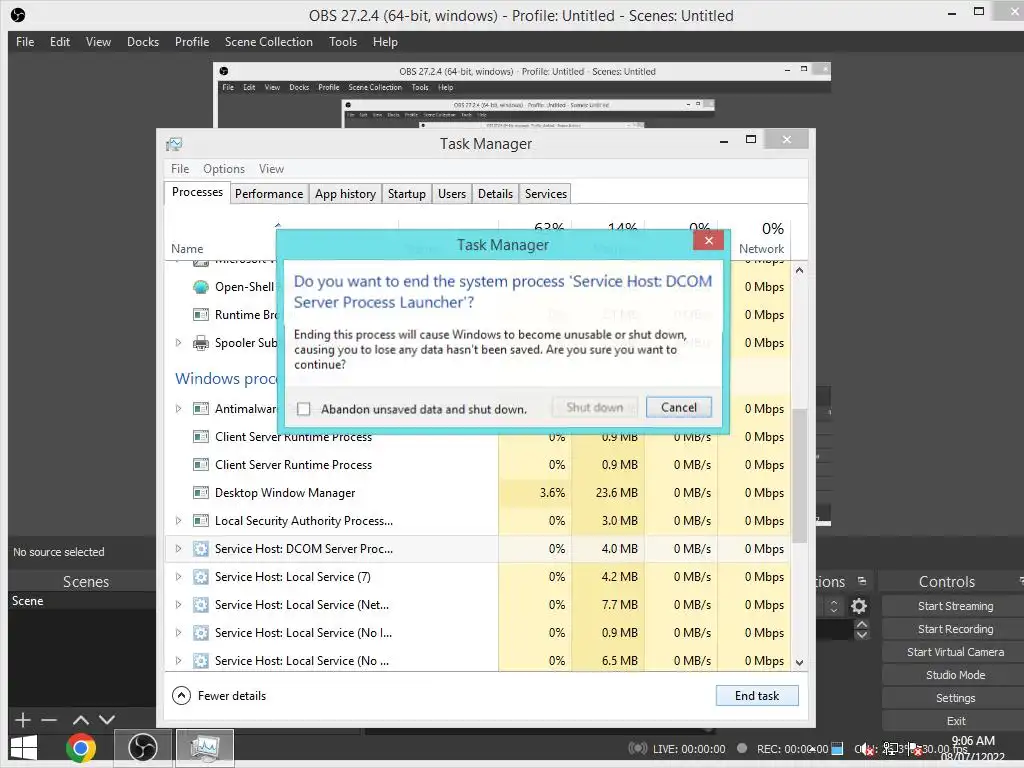Open Chrome from the taskbar
This screenshot has width=1024, height=768.
81,748
